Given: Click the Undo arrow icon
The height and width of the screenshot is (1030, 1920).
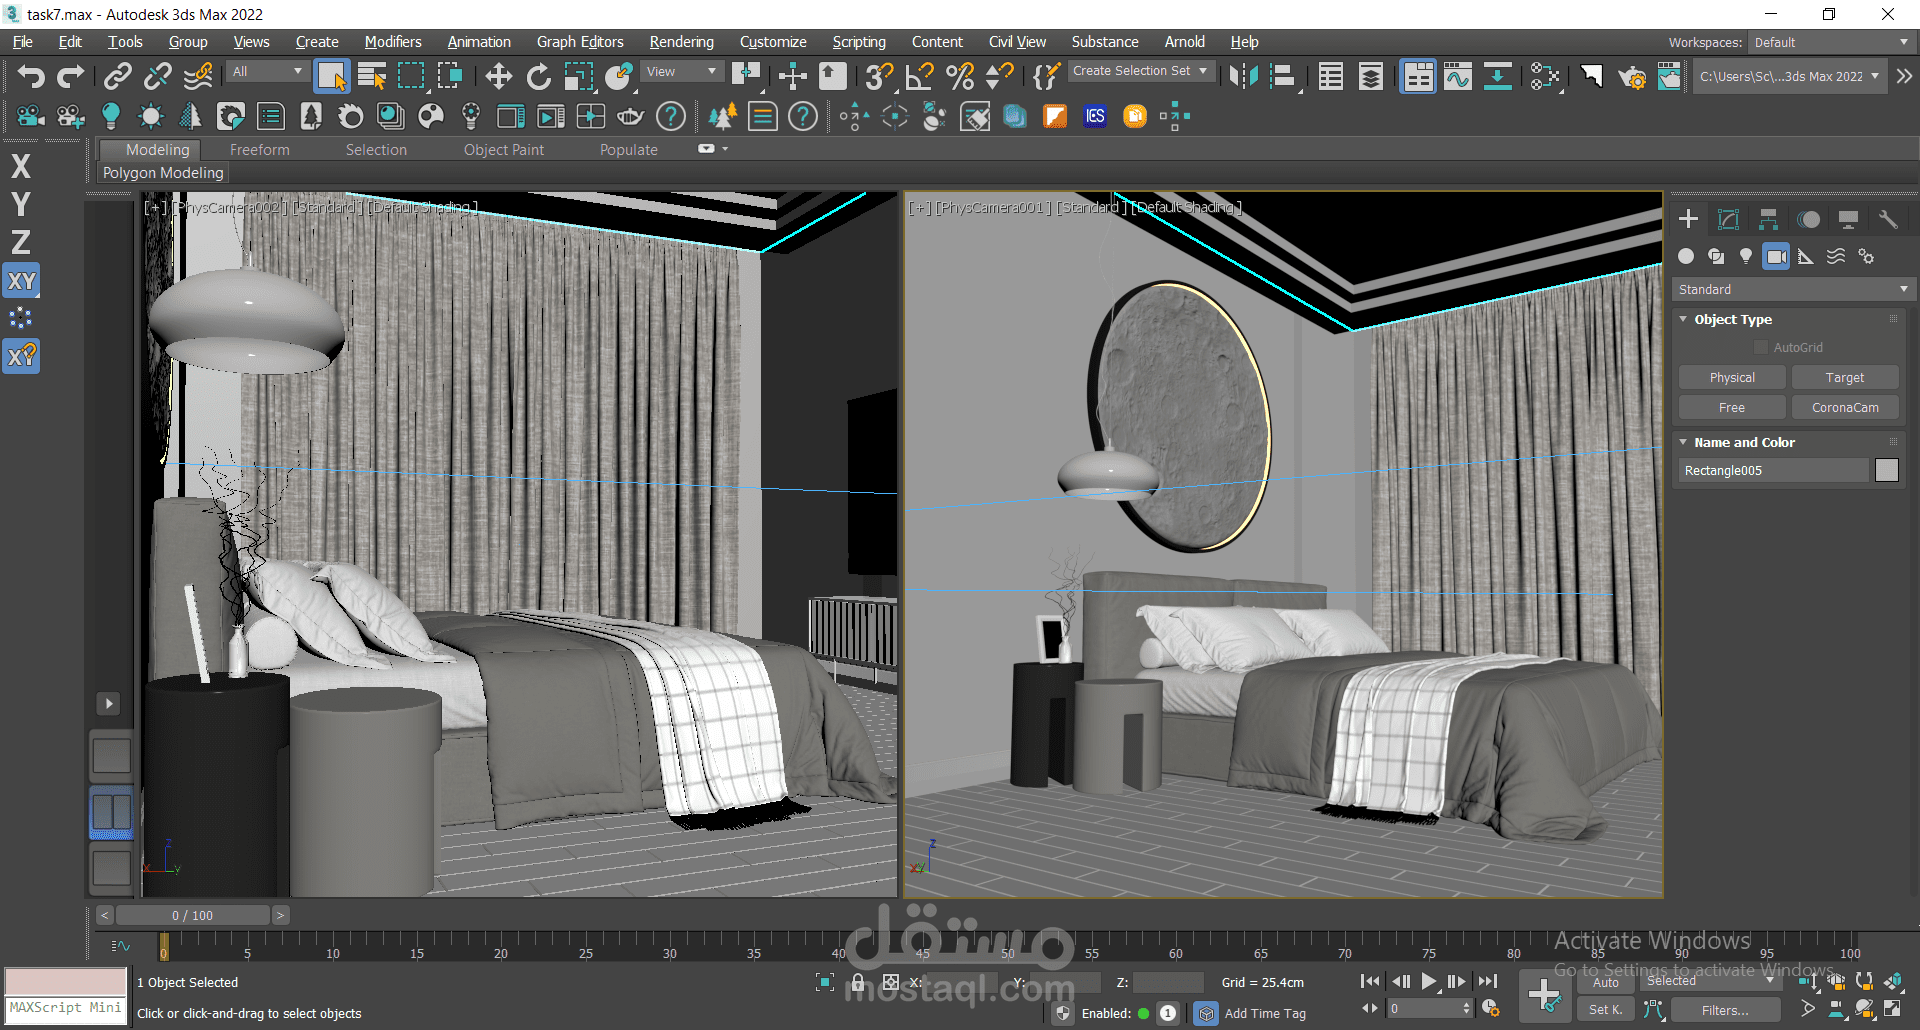Looking at the screenshot, I should click(x=31, y=76).
